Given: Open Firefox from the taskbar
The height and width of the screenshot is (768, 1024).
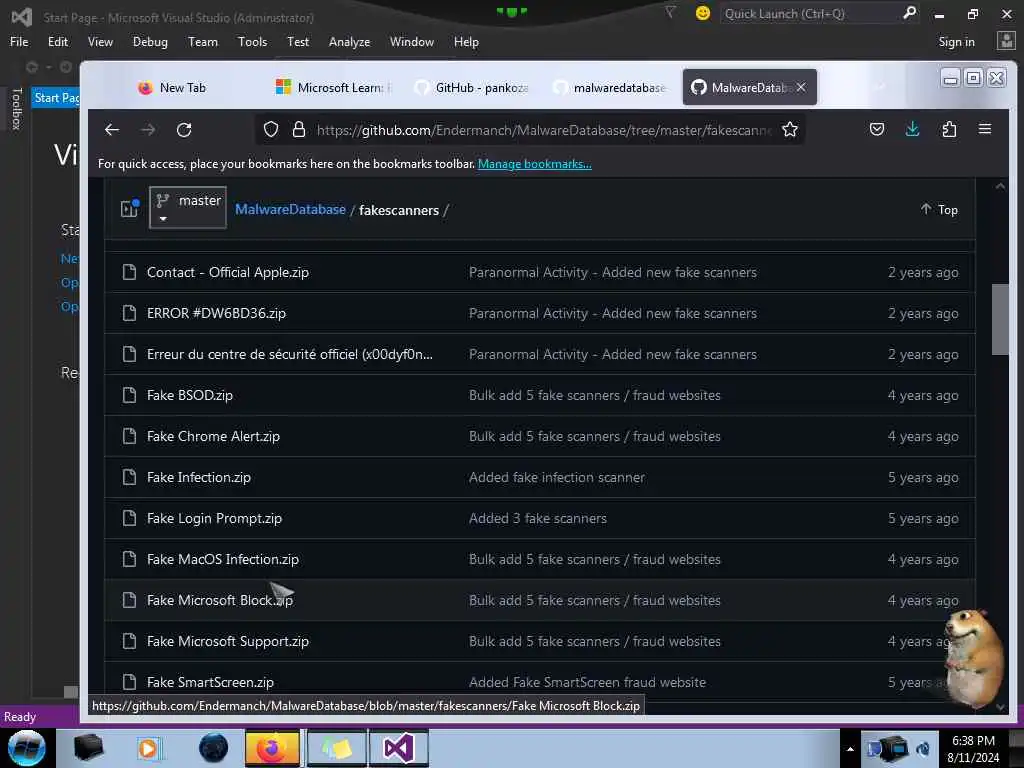Looking at the screenshot, I should tap(272, 748).
